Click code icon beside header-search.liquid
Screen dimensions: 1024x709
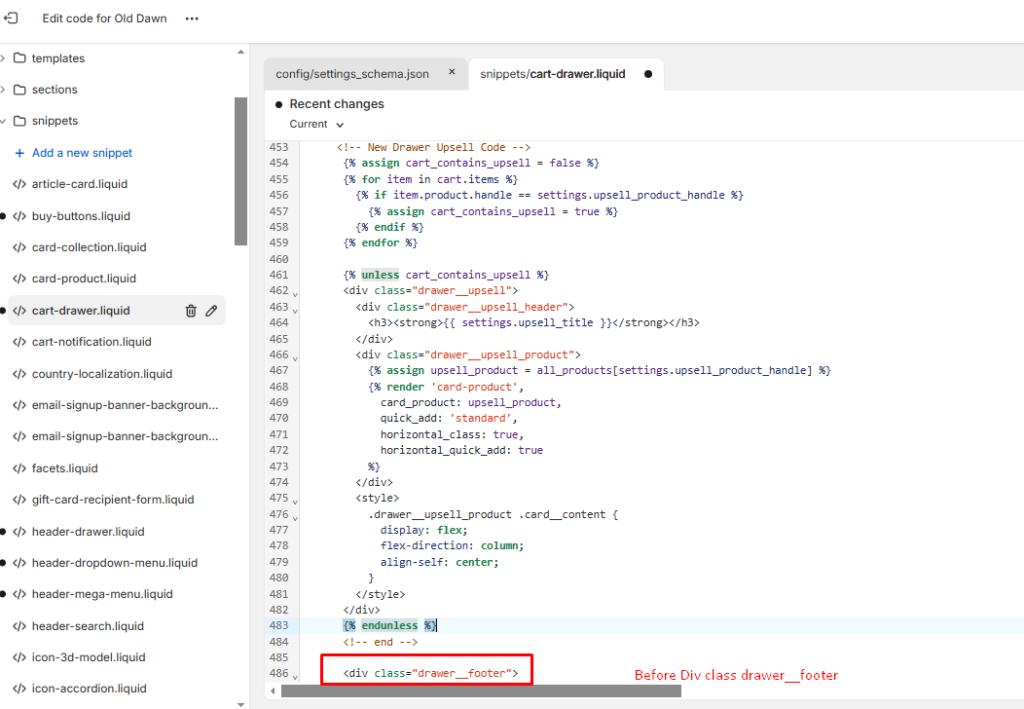tap(20, 626)
